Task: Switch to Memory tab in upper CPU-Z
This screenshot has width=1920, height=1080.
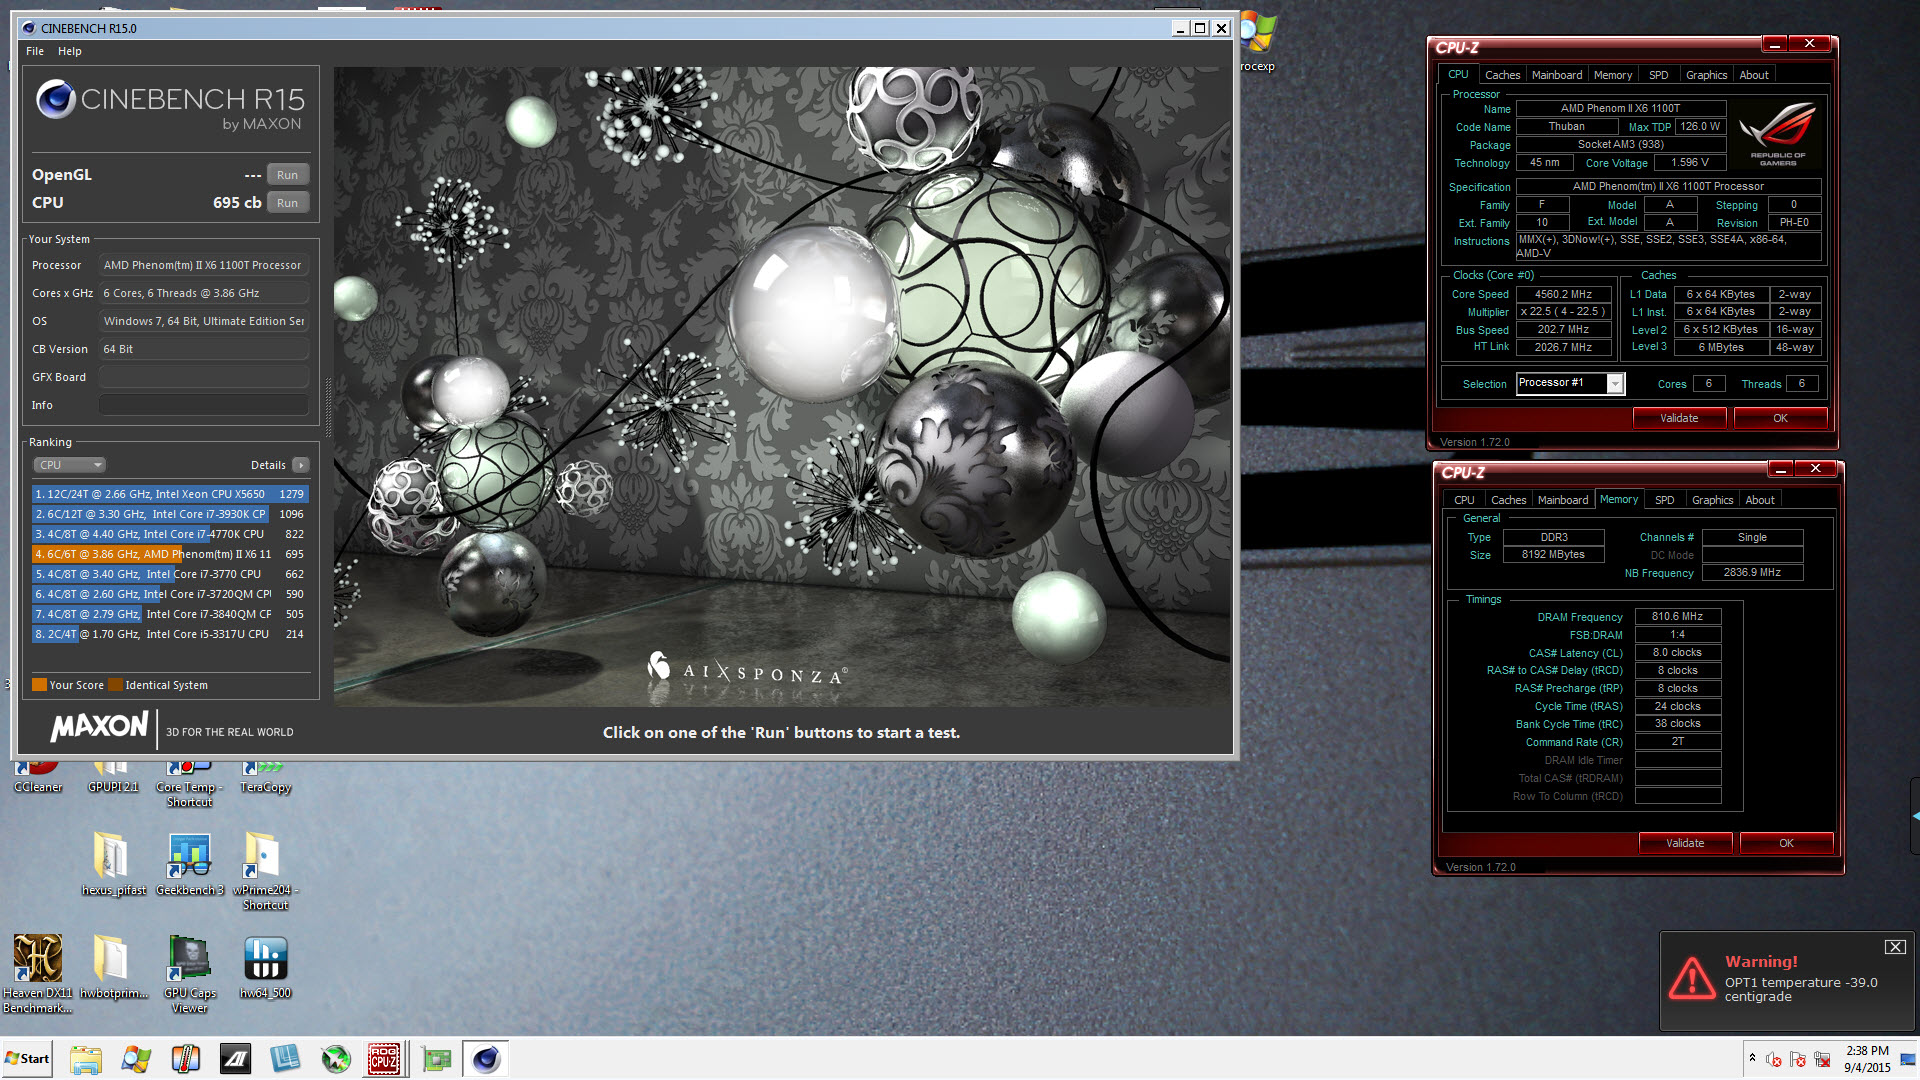Action: pyautogui.click(x=1613, y=75)
